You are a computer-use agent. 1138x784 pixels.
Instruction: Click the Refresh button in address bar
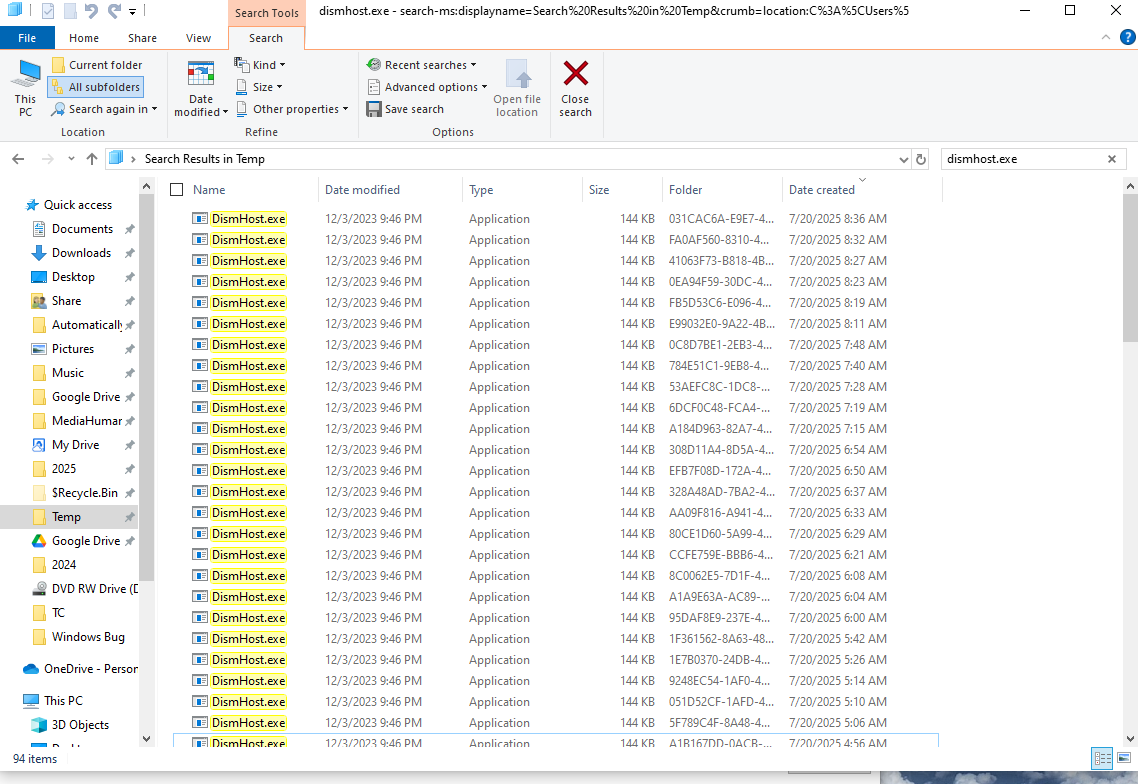921,160
